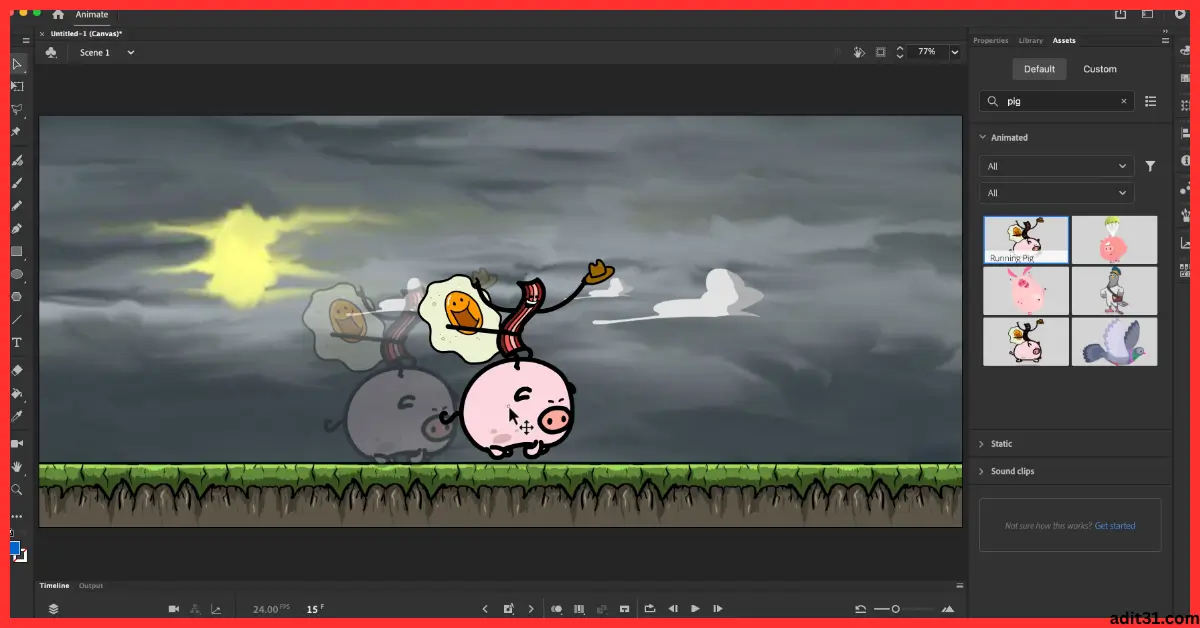Click the Quick Share and Publish icon
Viewport: 1200px width, 628px height.
click(x=1121, y=14)
